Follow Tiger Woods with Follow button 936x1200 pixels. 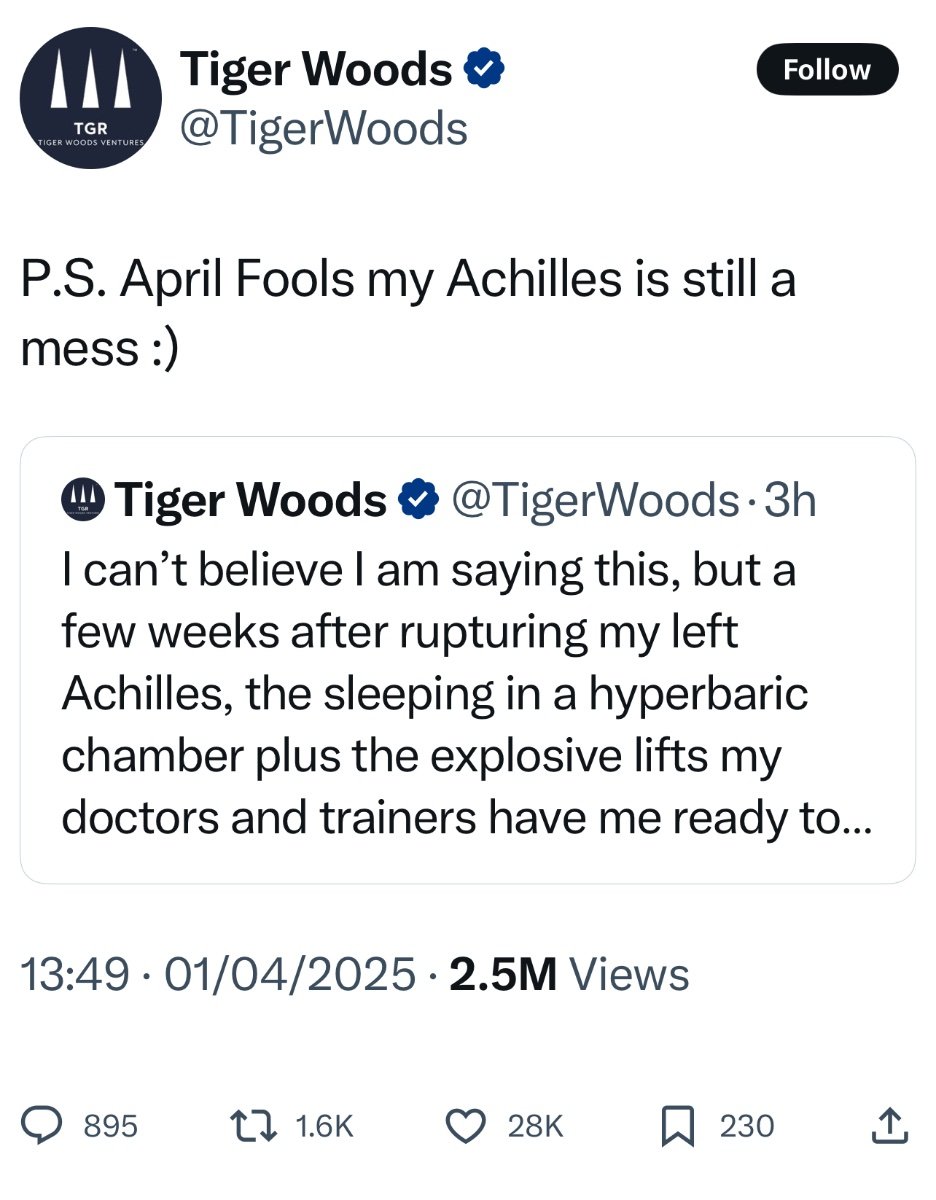[x=827, y=69]
